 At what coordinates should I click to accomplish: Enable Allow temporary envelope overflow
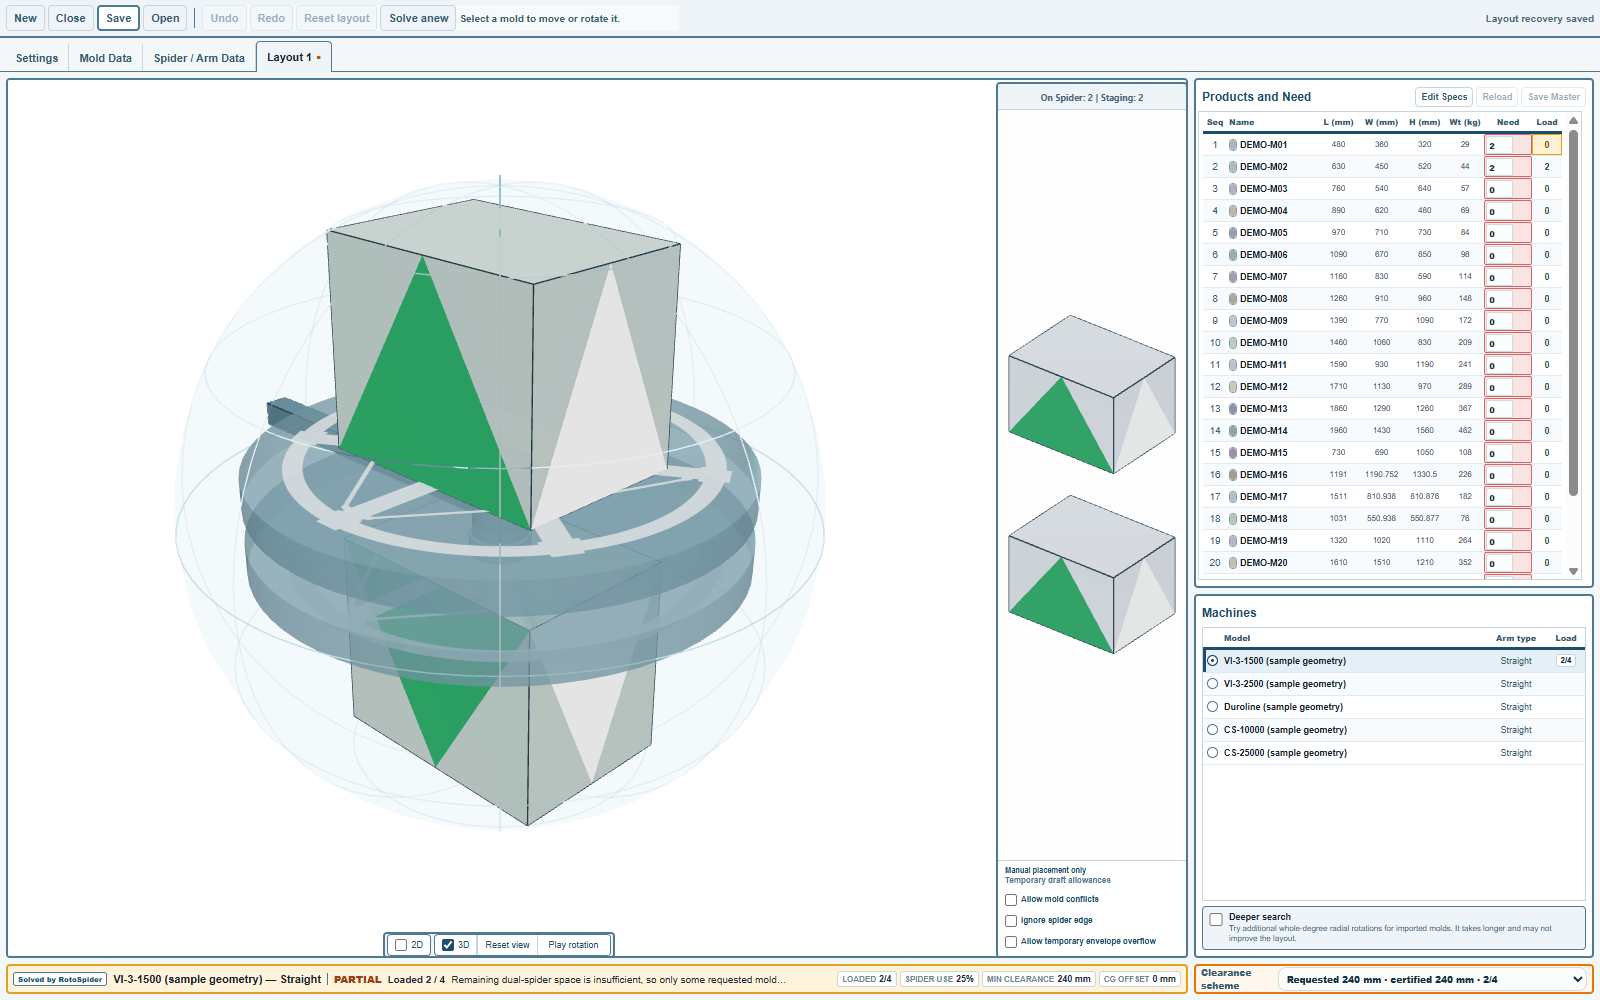tap(1011, 942)
